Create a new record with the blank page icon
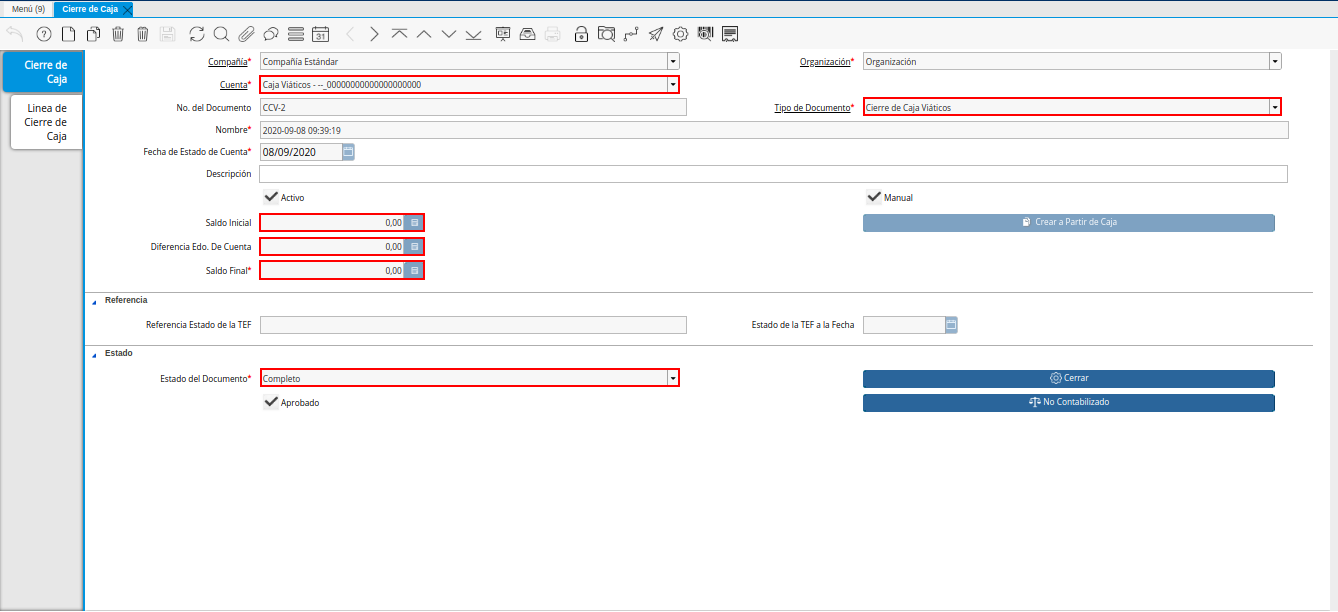 point(68,34)
